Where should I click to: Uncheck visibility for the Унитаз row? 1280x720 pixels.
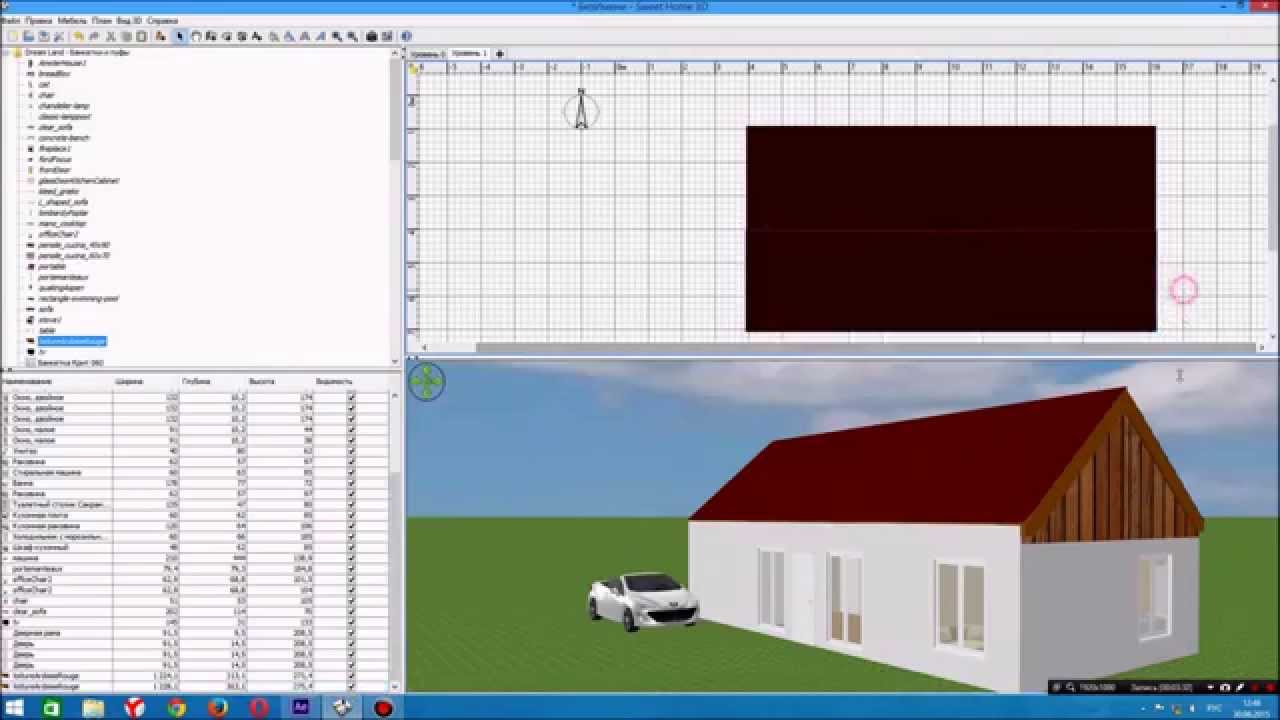pos(351,451)
